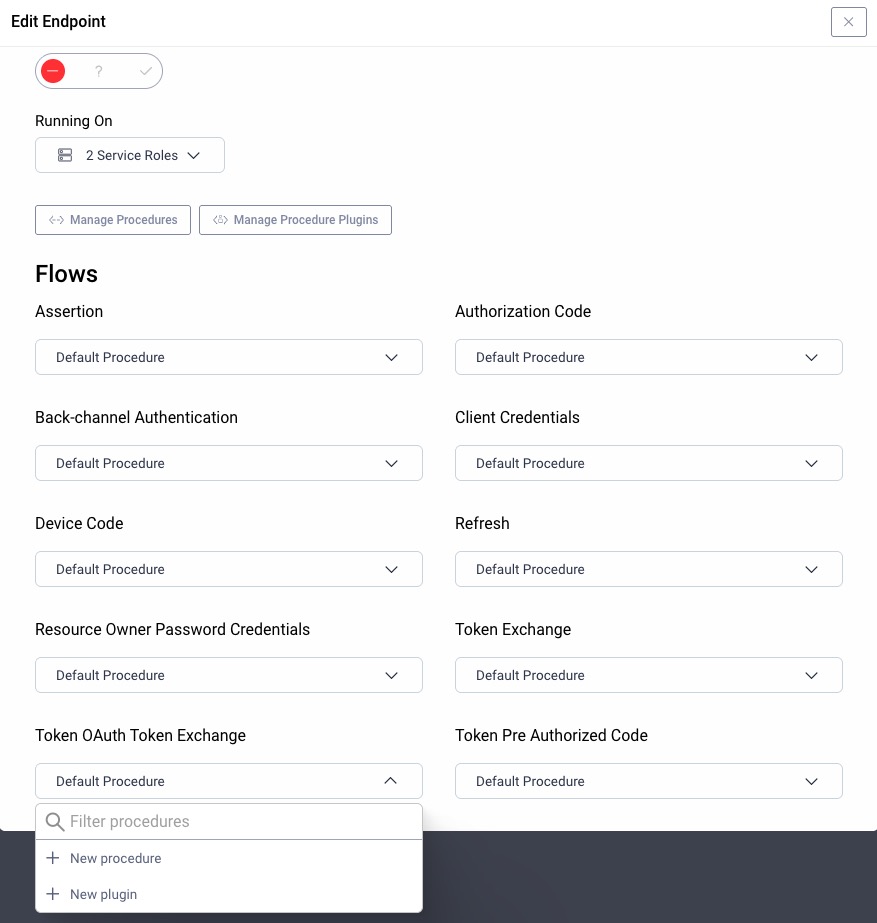Screen dimensions: 877x923
Task: Select New procedure from the open dropdown
Action: pos(115,858)
